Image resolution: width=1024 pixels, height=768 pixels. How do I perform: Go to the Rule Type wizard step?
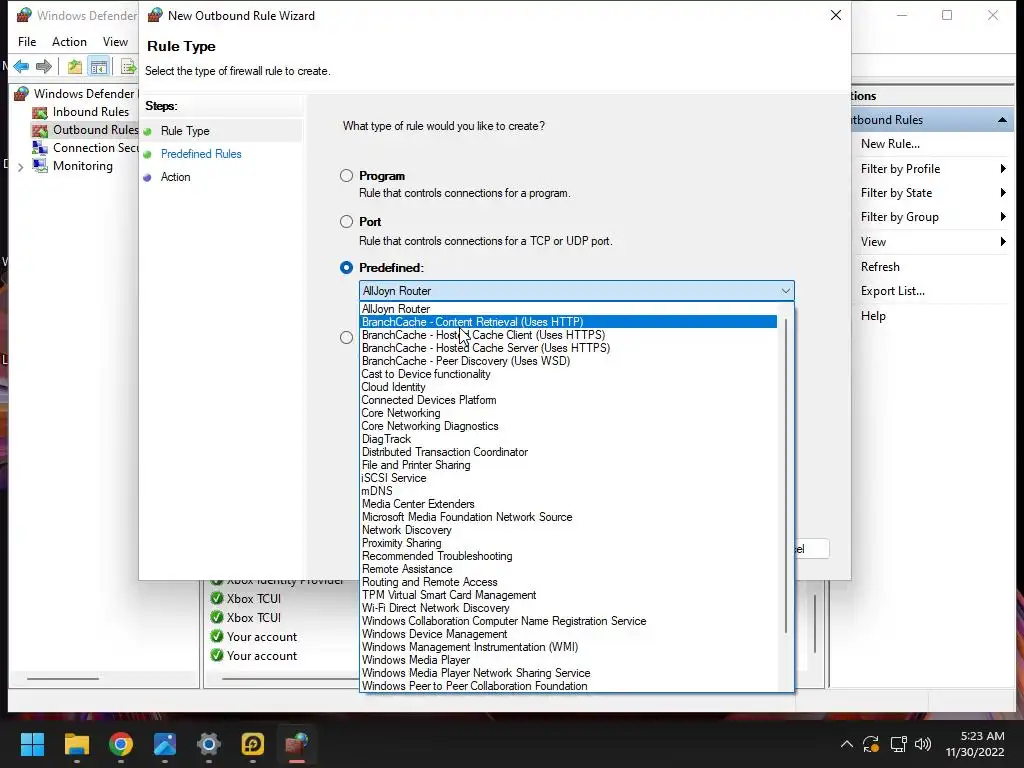click(x=185, y=131)
